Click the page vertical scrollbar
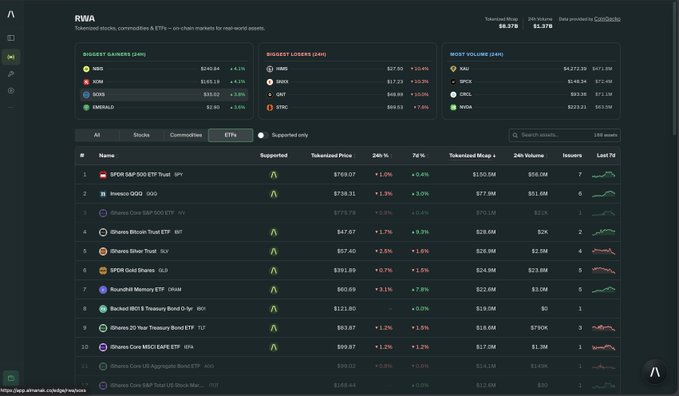This screenshot has height=396, width=679. 675,69
